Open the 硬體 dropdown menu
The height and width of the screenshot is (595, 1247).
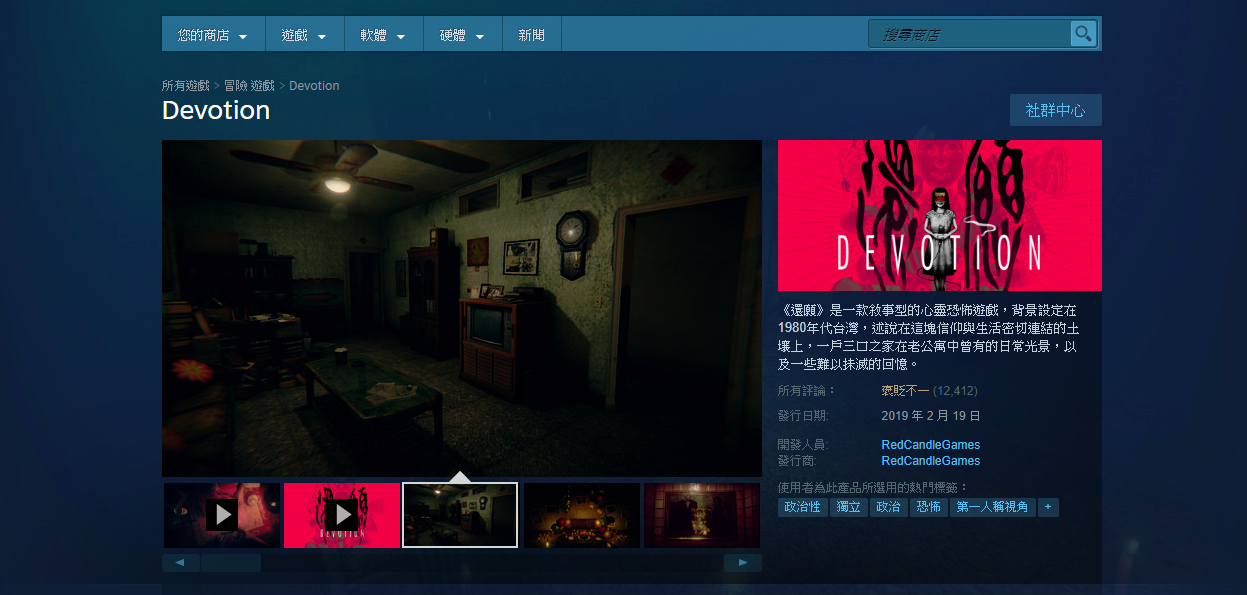coord(462,33)
